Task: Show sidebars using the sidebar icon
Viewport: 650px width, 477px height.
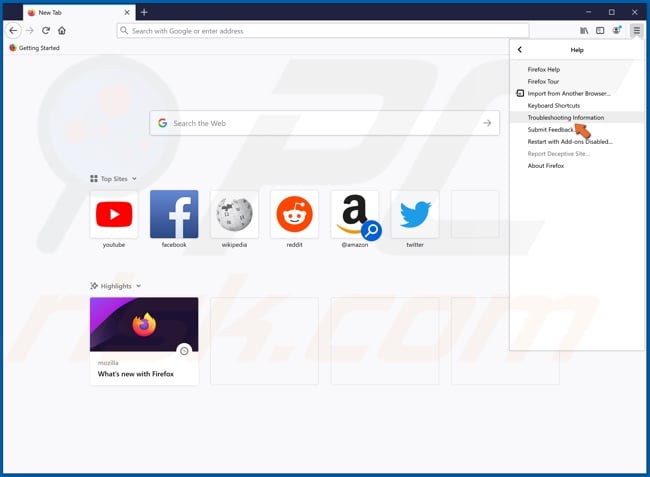Action: (x=600, y=31)
